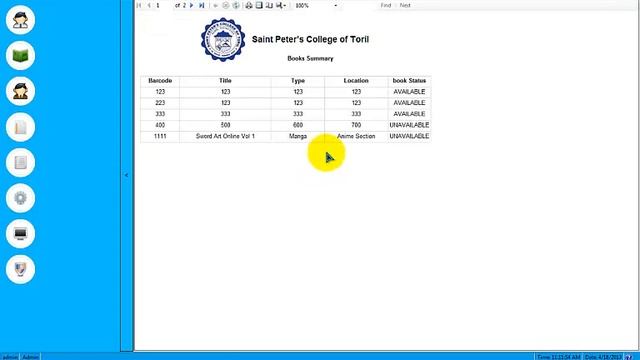This screenshot has height=360, width=640.
Task: Select the 'Sword Art Online Vol 1' title cell
Action: 225,136
